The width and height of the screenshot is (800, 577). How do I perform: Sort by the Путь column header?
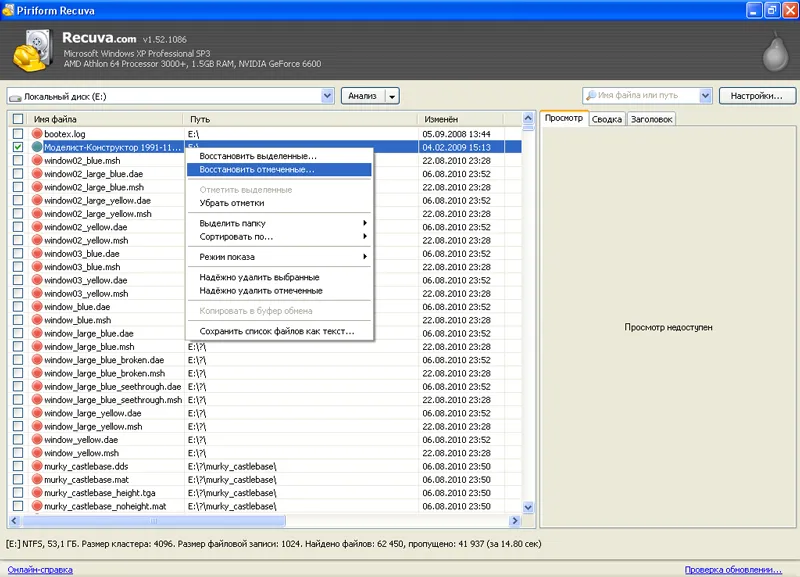pos(301,119)
